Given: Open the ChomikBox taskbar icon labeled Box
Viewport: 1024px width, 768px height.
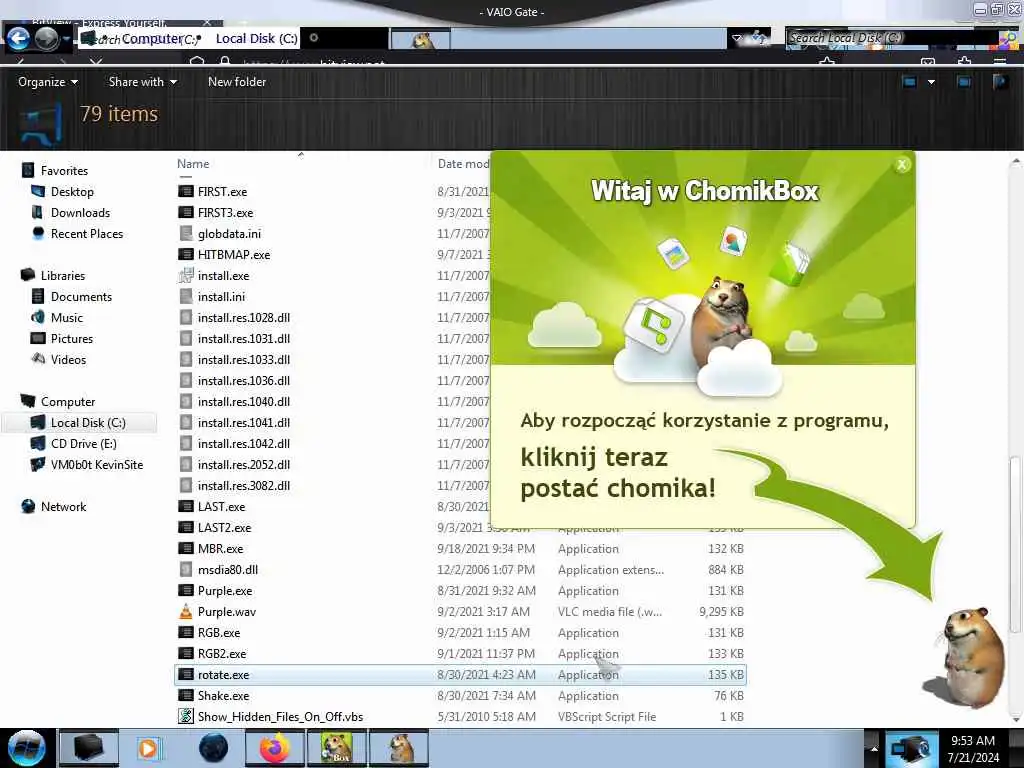Looking at the screenshot, I should click(x=336, y=748).
